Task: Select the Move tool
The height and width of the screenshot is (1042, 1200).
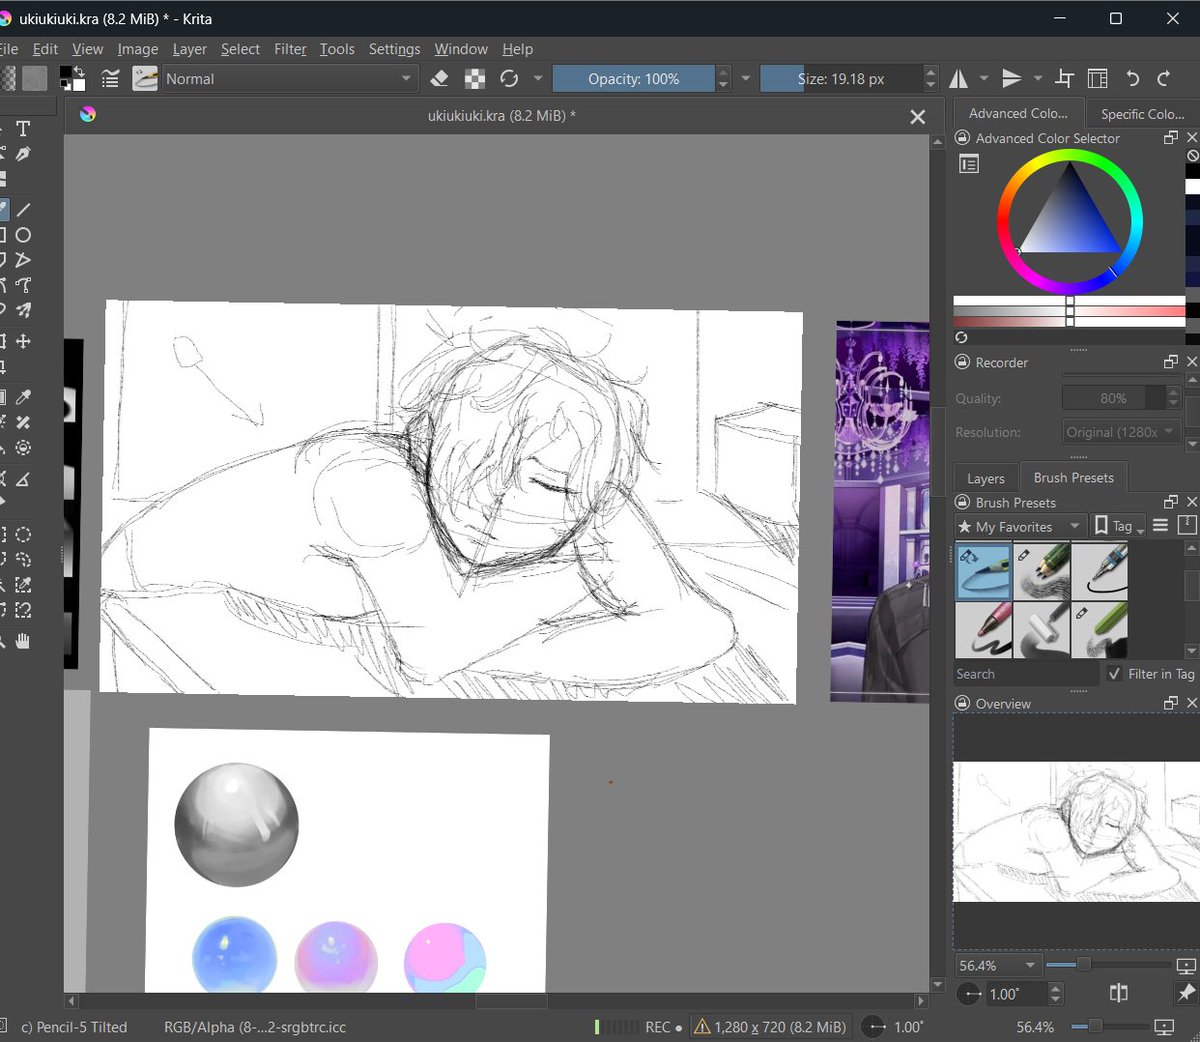Action: click(23, 341)
